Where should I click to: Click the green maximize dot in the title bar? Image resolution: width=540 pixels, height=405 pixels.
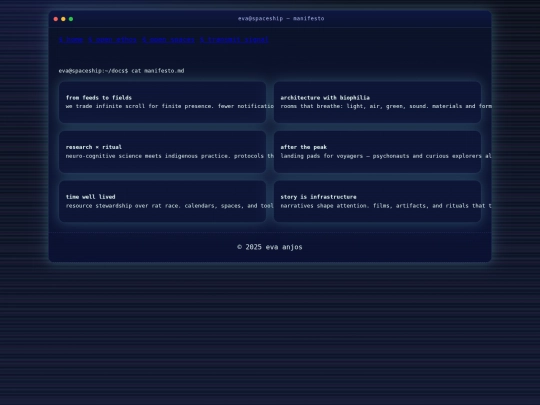[71, 19]
